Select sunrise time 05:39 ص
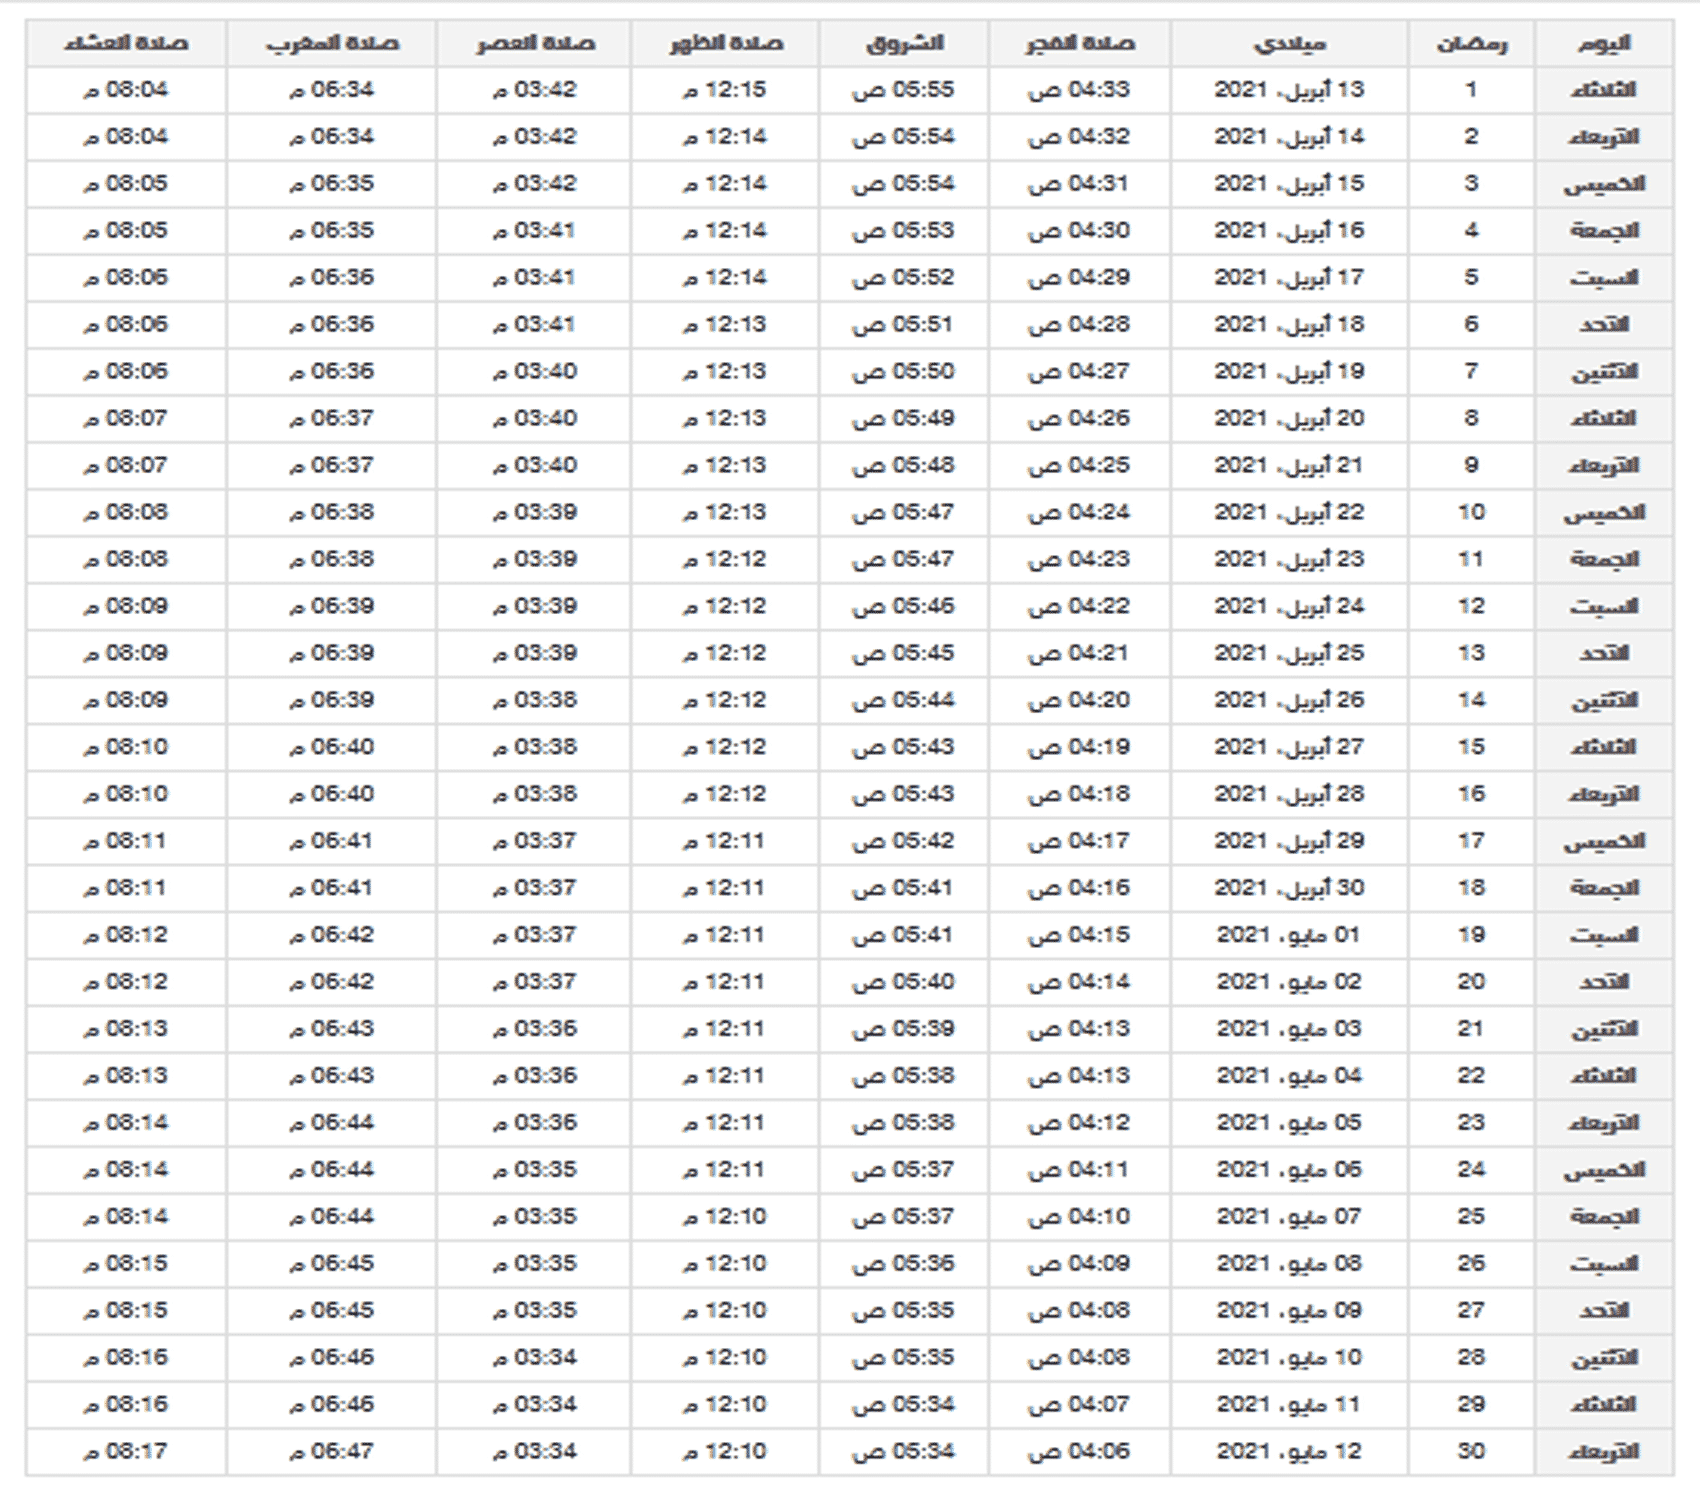 [x=904, y=1029]
